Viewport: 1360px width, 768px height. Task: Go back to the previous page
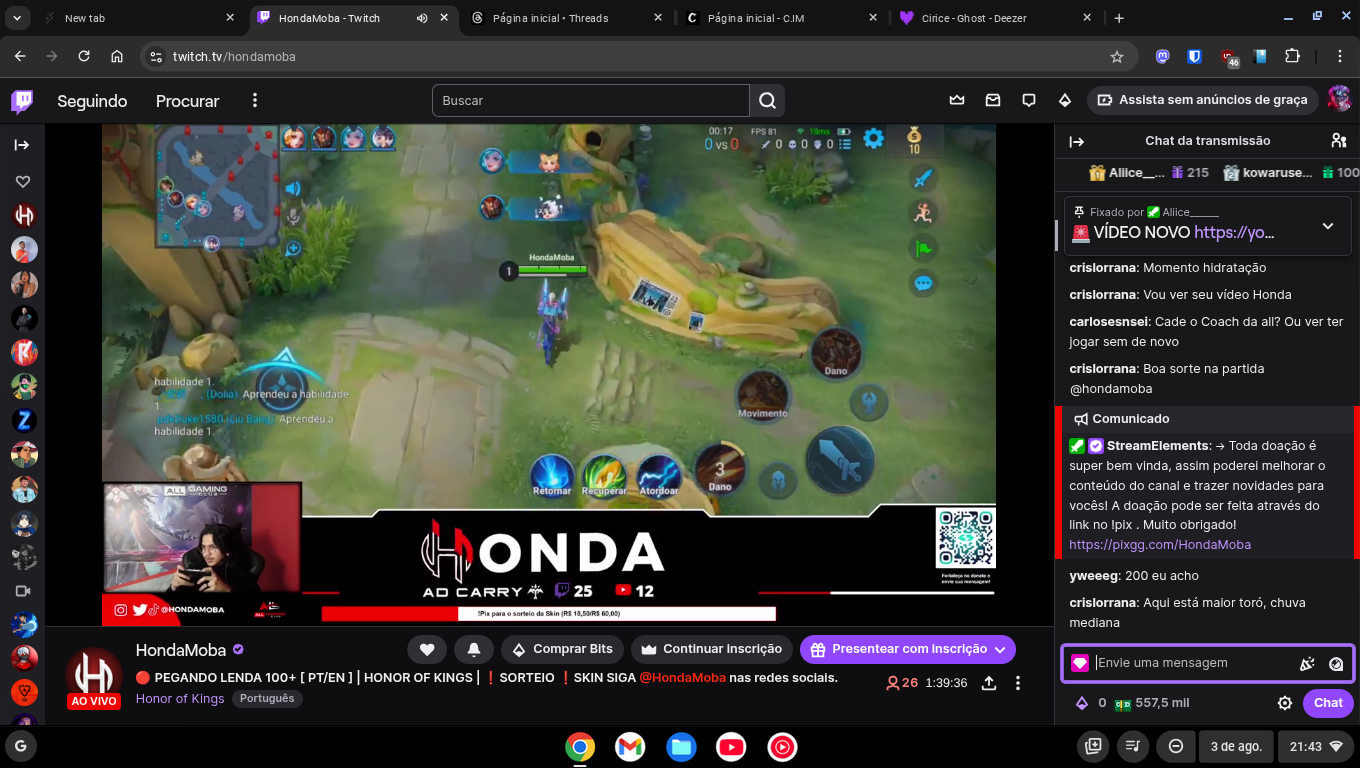click(22, 57)
